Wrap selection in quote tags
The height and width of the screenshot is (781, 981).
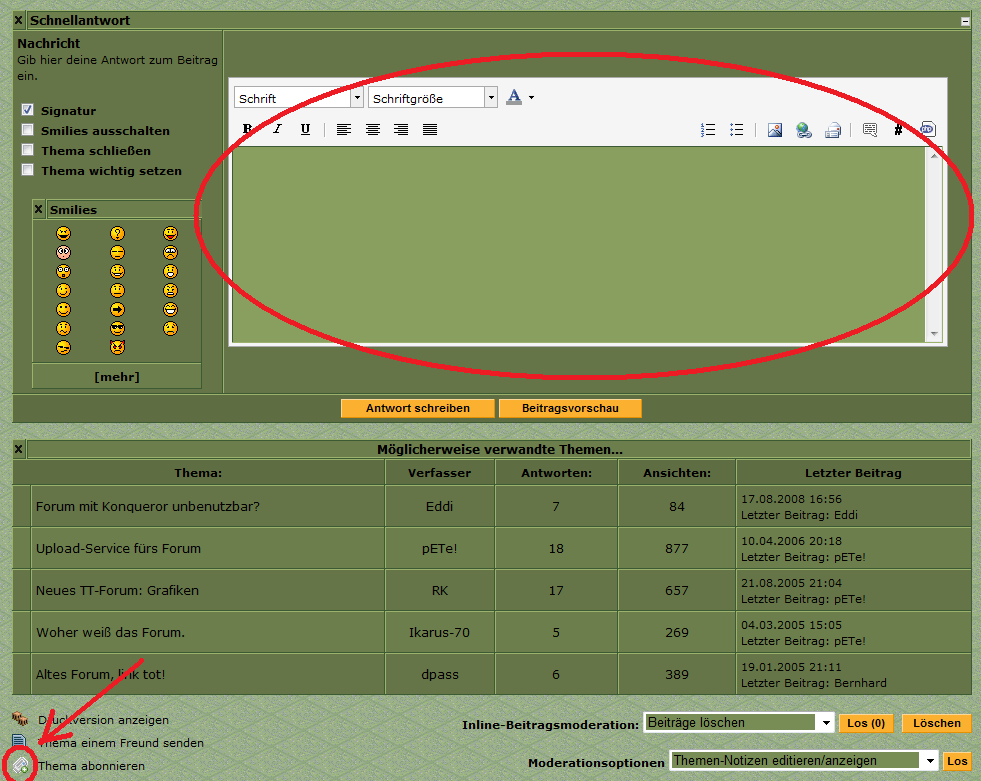coord(869,129)
